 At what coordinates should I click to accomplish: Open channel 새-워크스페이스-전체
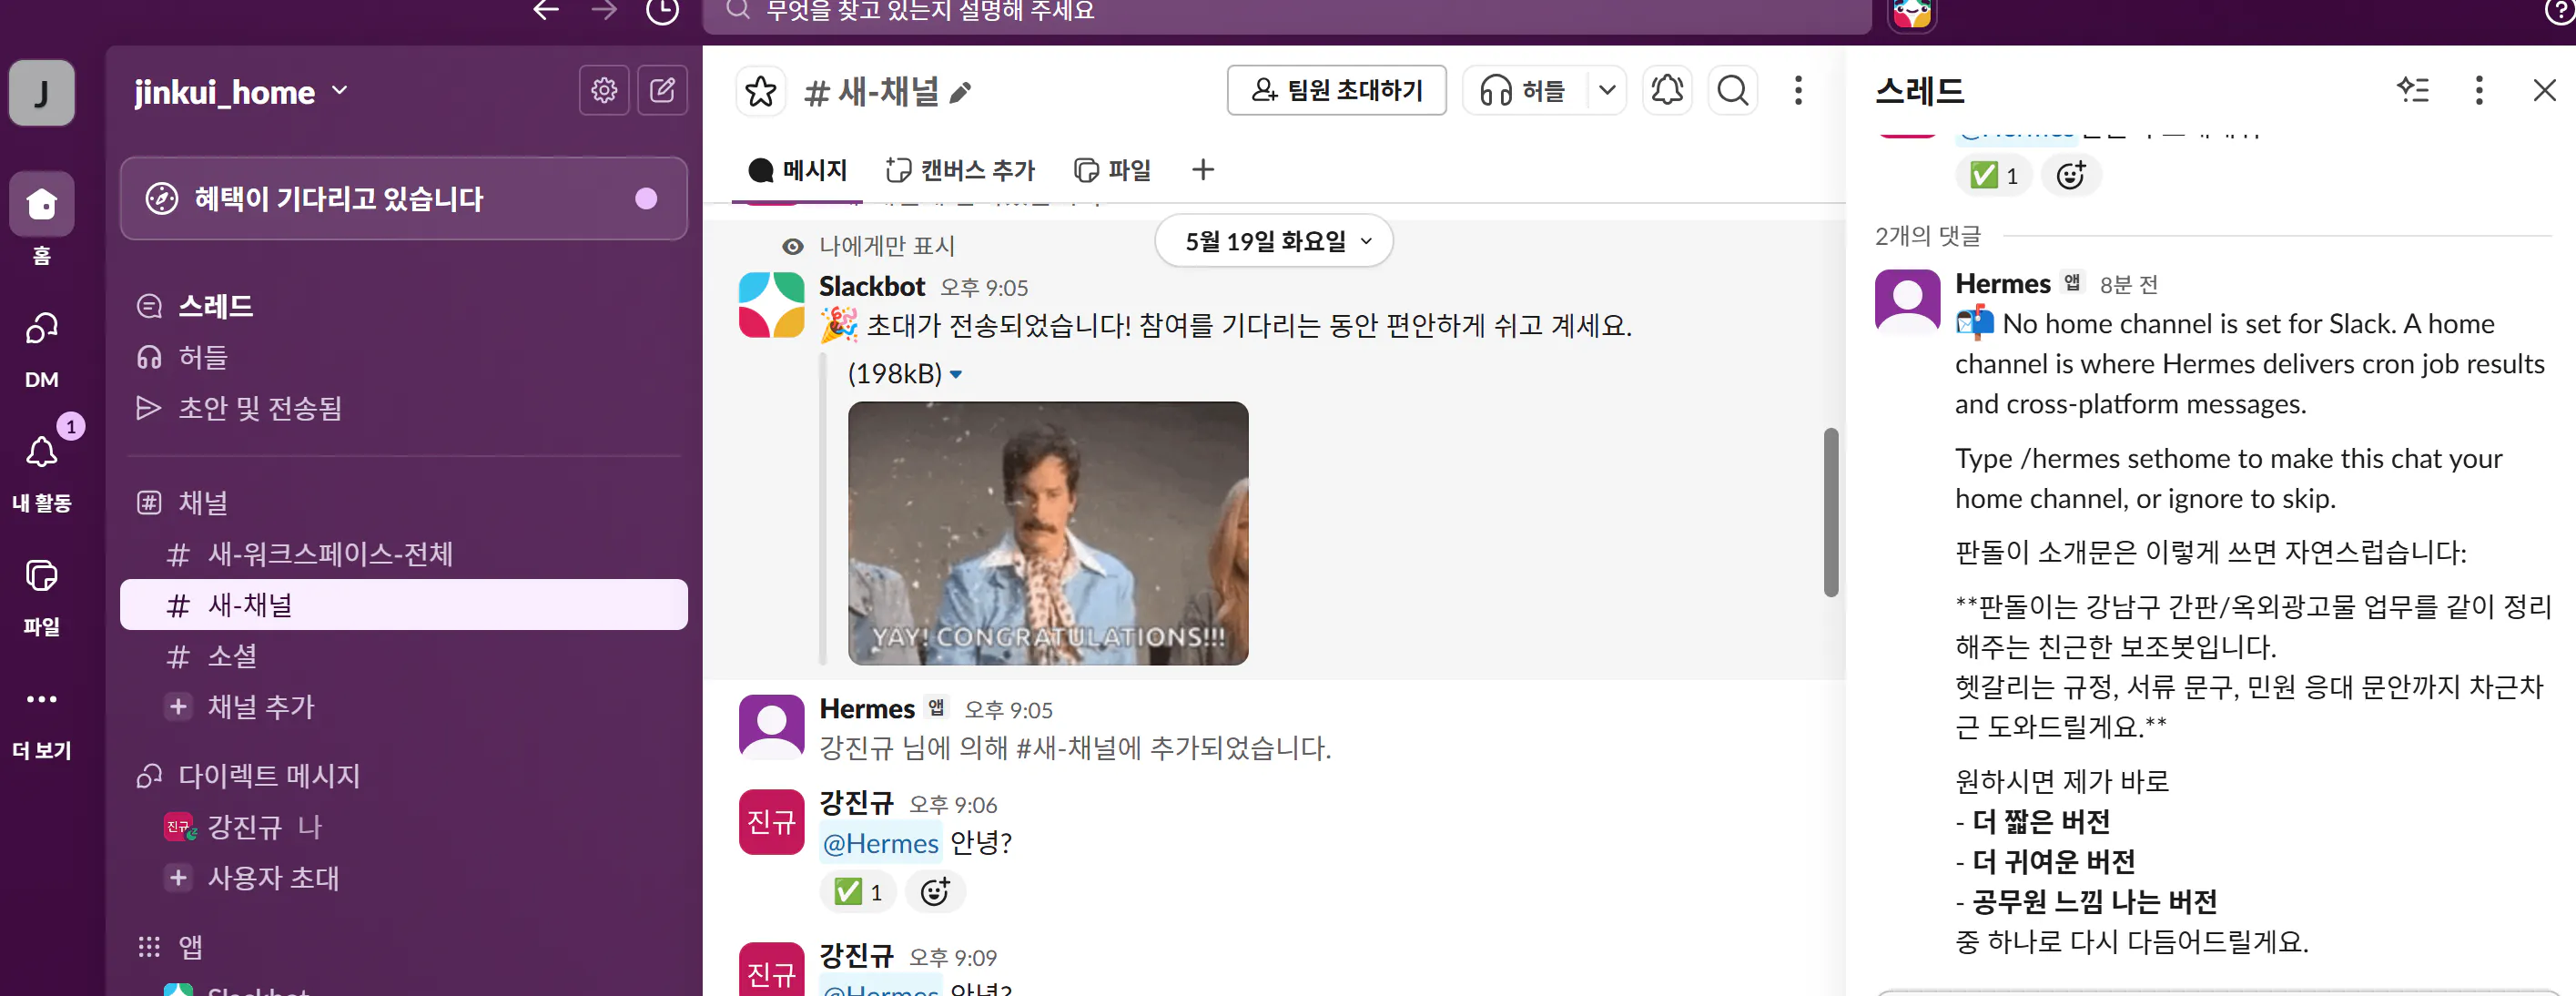pos(403,554)
